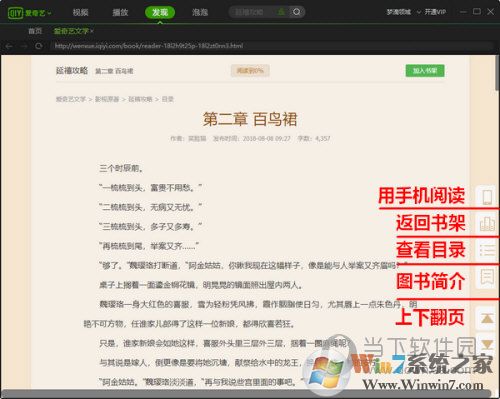The width and height of the screenshot is (500, 399).
Task: Go back with the left arrow
Action: (x=9, y=46)
